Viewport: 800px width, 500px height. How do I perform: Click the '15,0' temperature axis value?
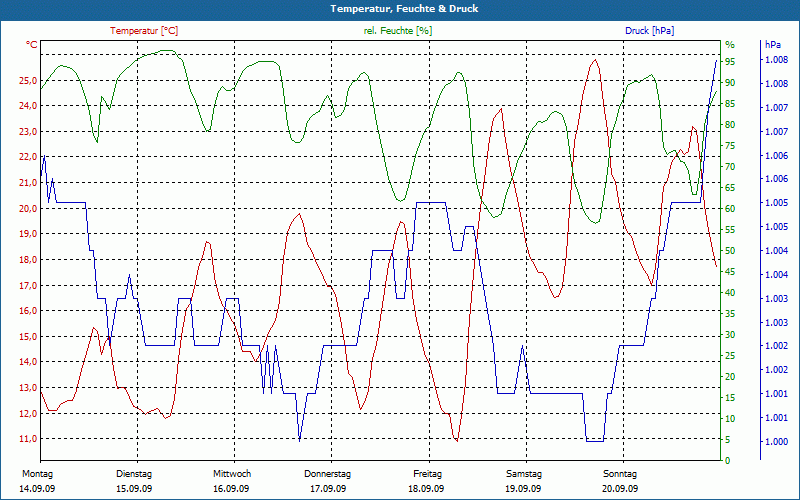click(28, 336)
